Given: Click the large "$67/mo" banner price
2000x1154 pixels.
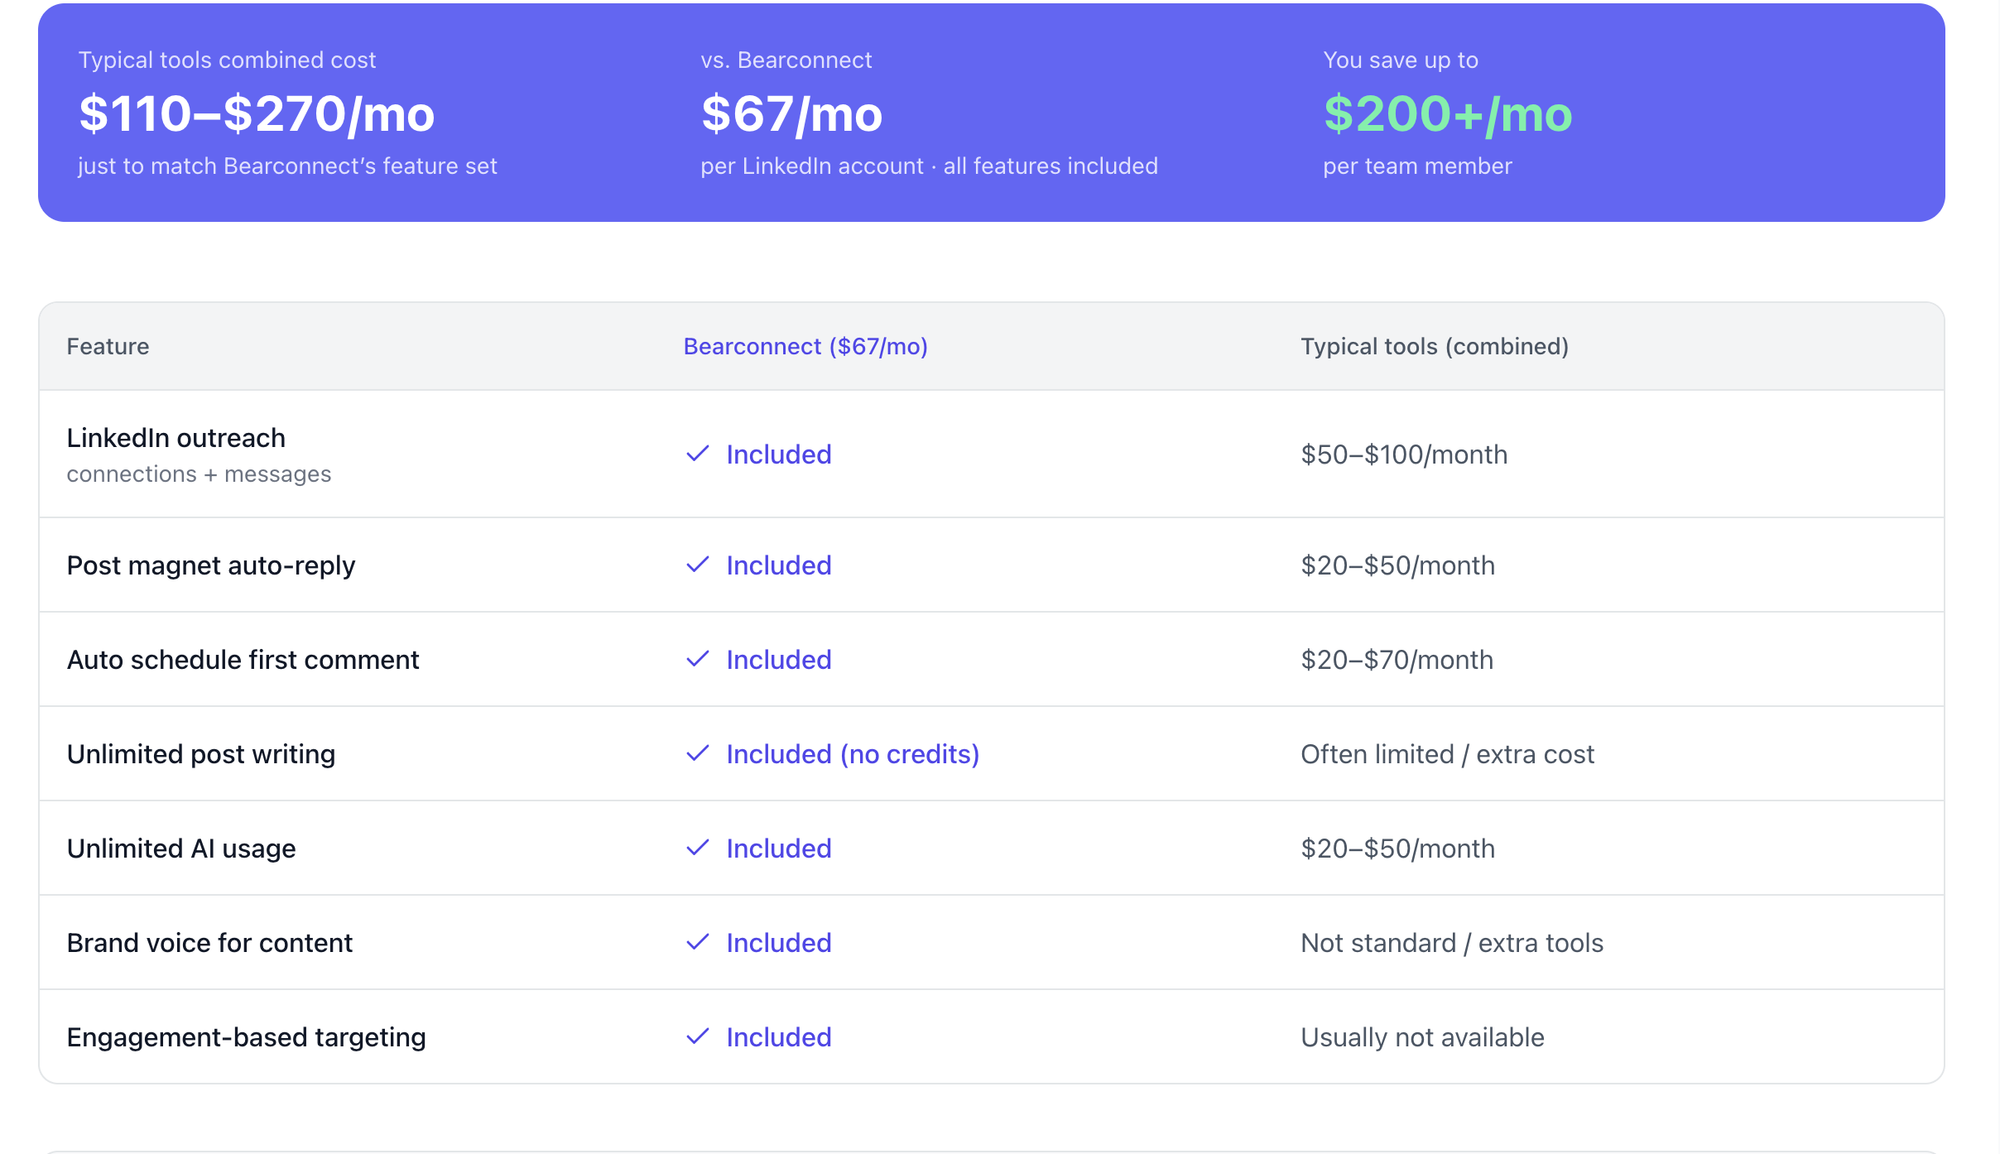Looking at the screenshot, I should 792,114.
